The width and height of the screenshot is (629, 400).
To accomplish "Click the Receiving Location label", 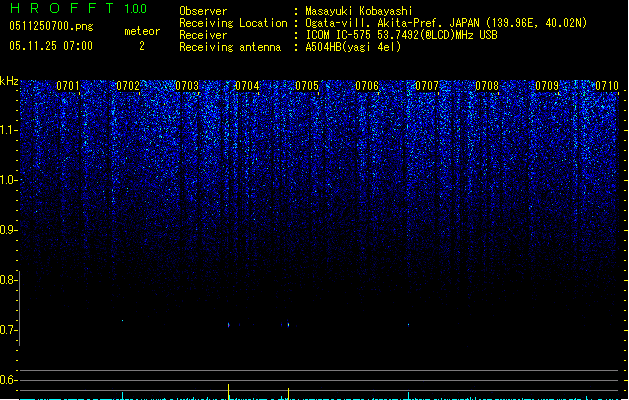I will 233,23.
